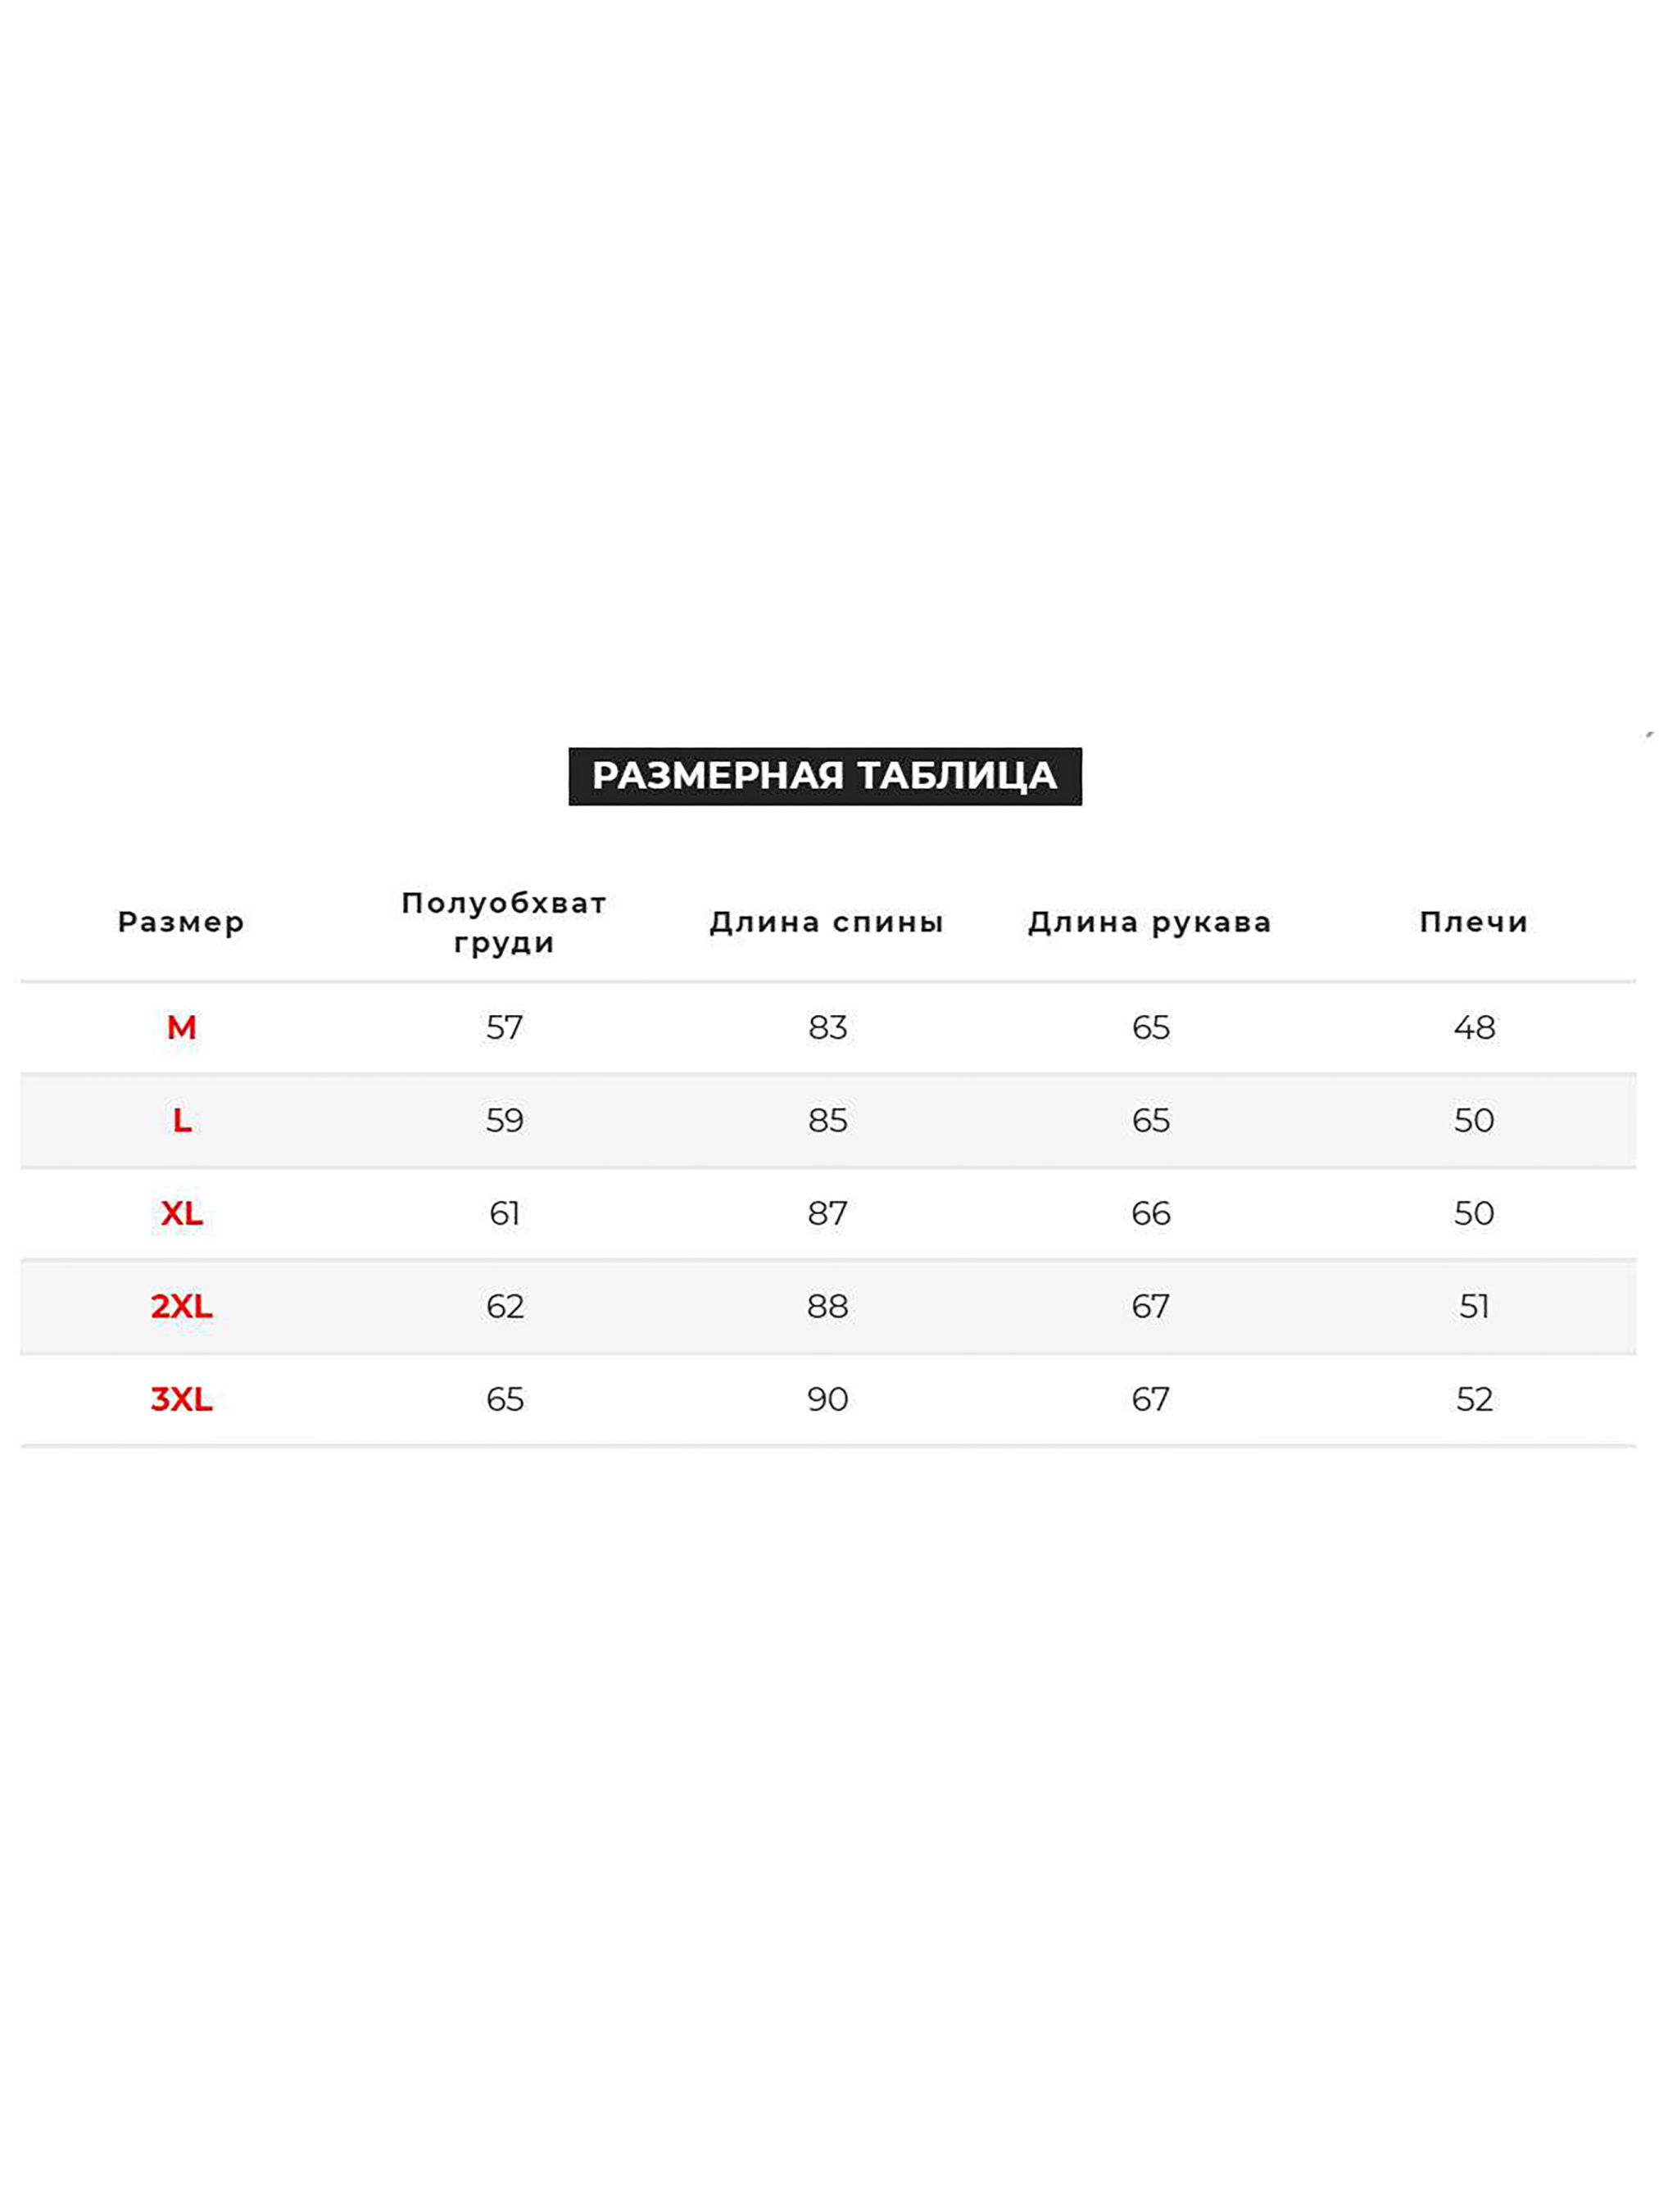Click the Длина рукава column header
This screenshot has height=2212, width=1659.
1150,922
